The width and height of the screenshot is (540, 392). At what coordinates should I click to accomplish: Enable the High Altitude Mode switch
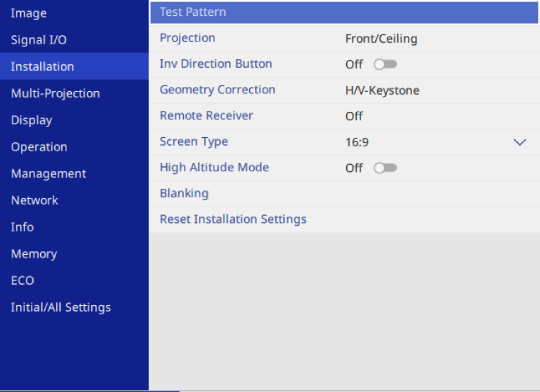[x=385, y=168]
